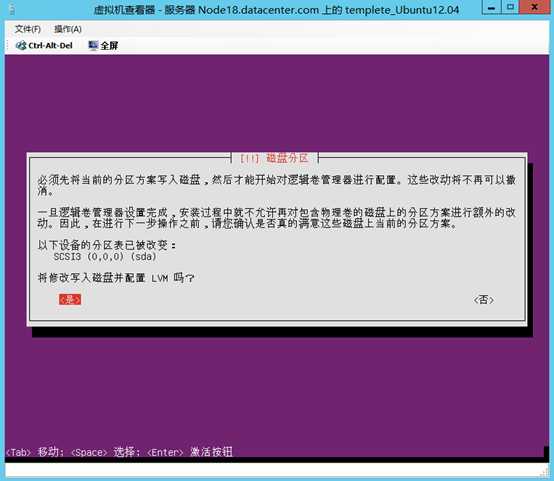Click the SCSI3 (0,0,0) (sda) device line
This screenshot has width=554, height=481.
click(105, 256)
